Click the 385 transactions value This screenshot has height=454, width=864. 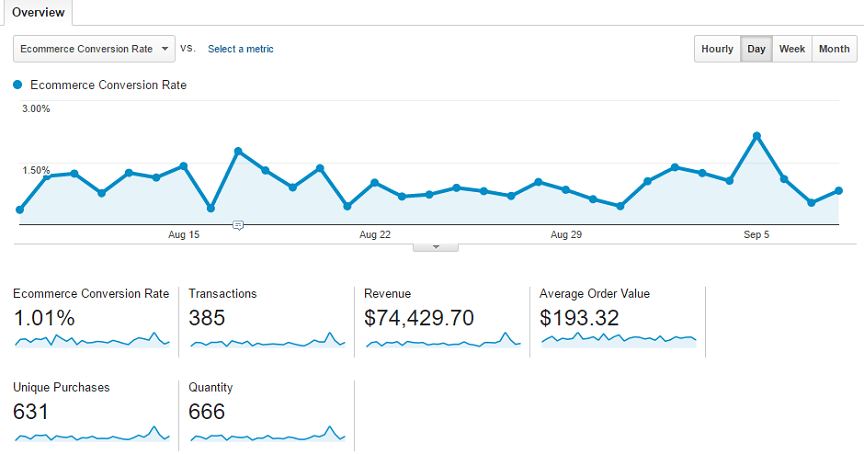coord(207,318)
